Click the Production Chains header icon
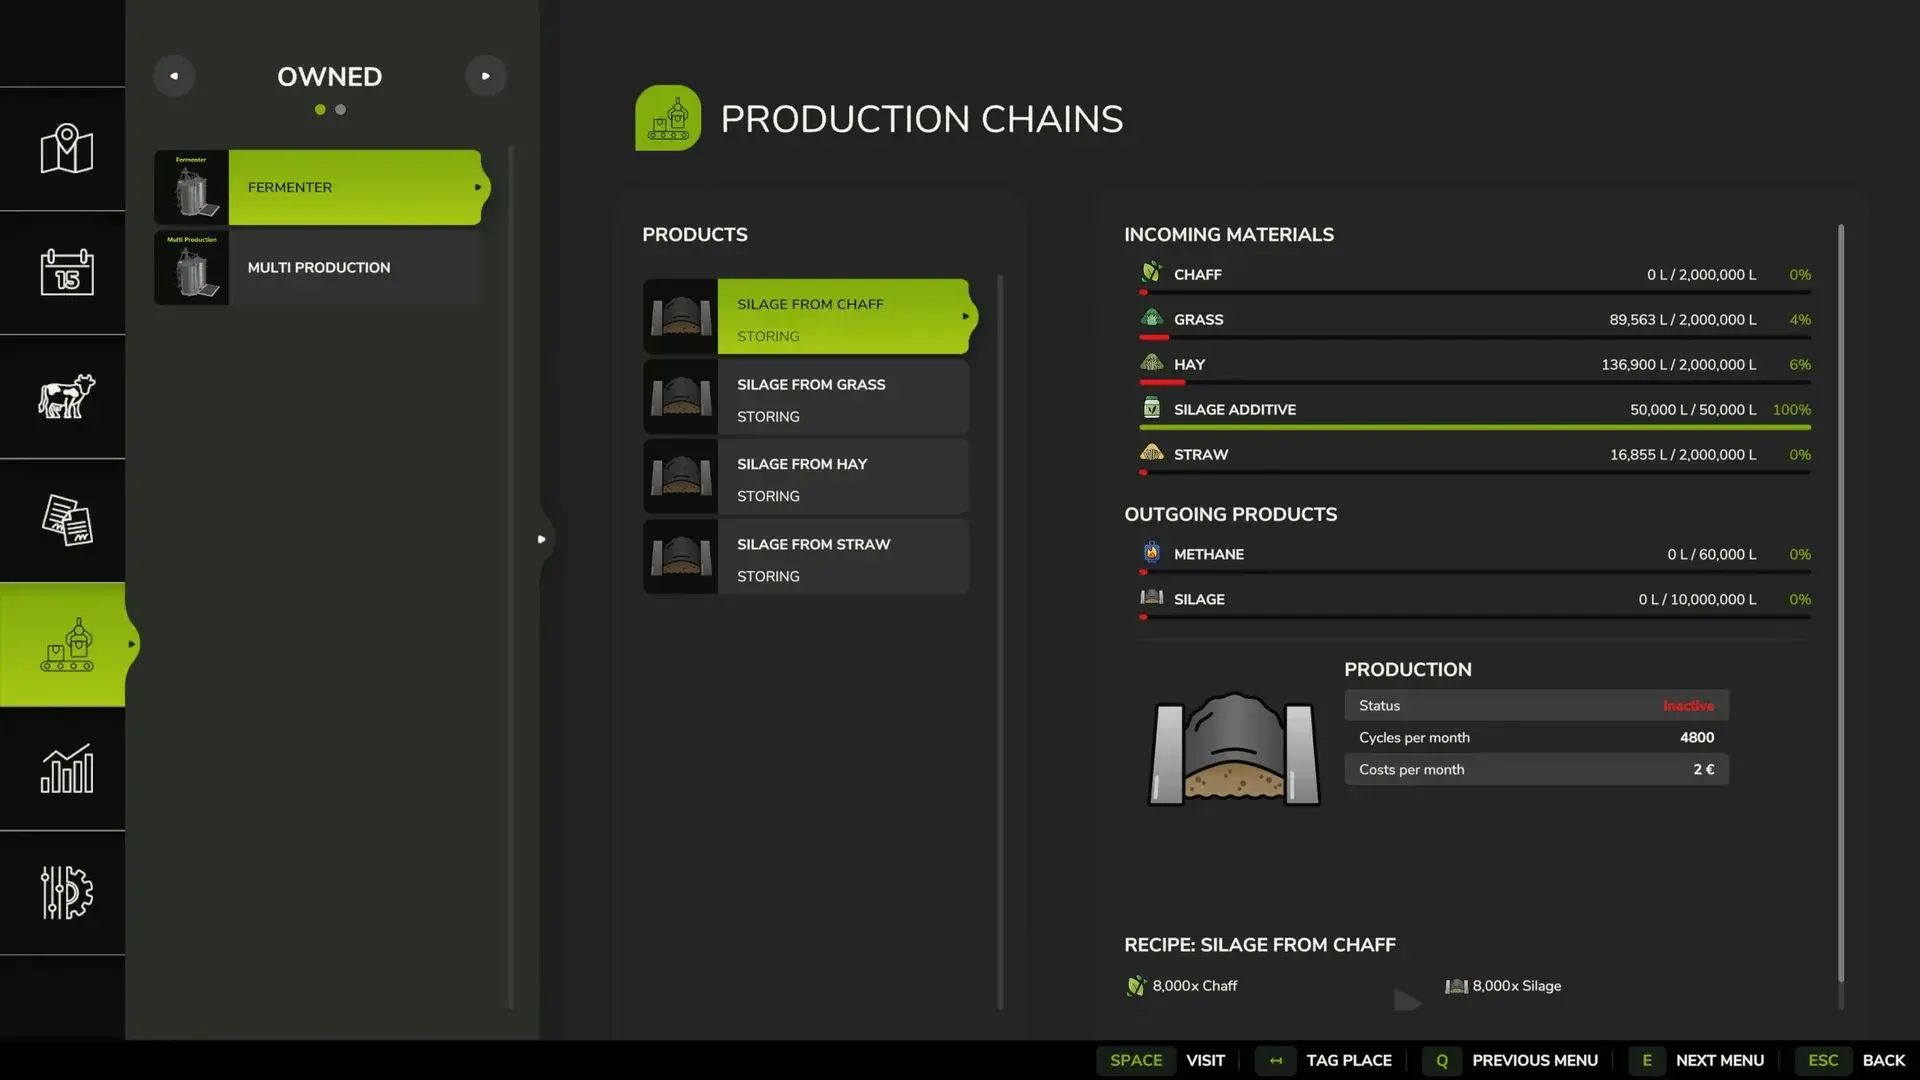The image size is (1920, 1080). click(x=667, y=118)
